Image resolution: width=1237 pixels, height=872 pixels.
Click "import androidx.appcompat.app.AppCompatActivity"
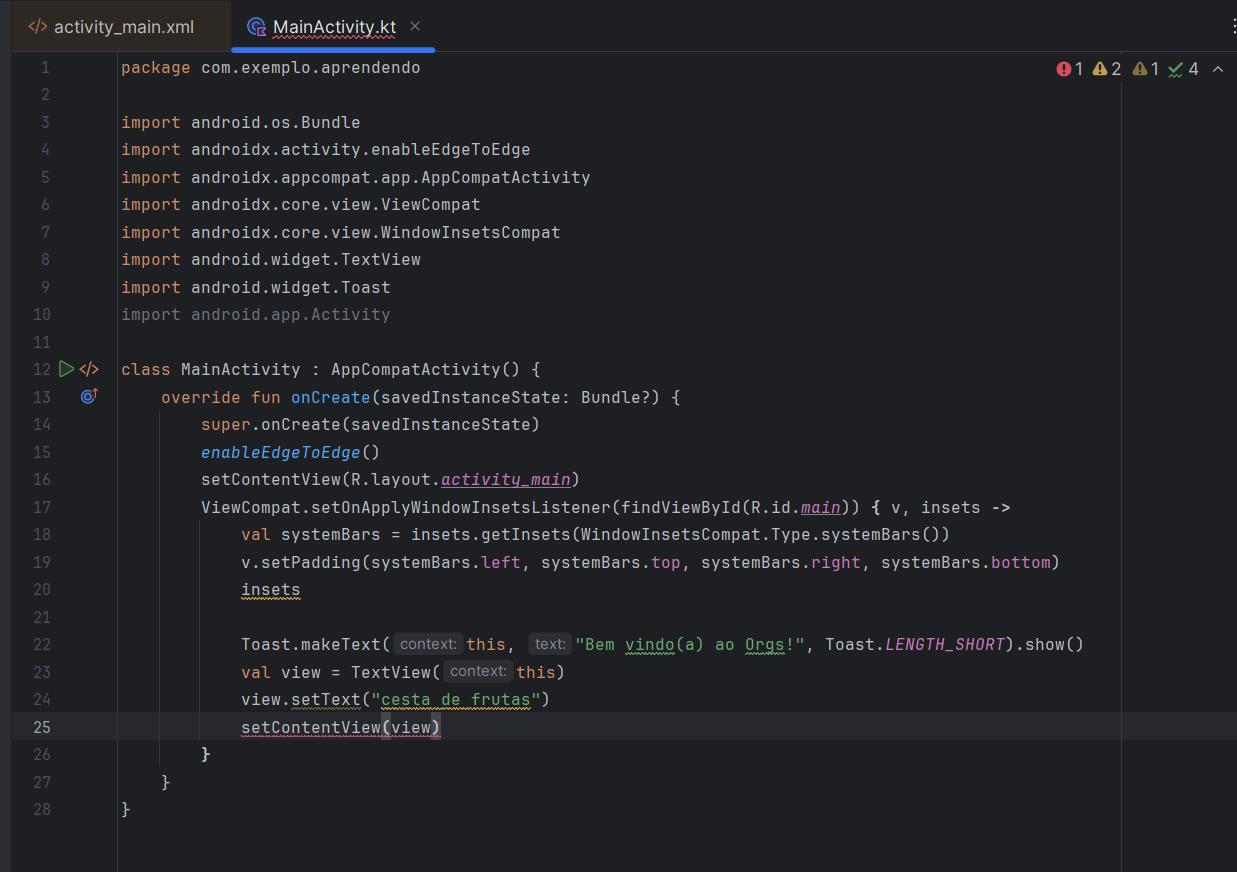point(356,177)
